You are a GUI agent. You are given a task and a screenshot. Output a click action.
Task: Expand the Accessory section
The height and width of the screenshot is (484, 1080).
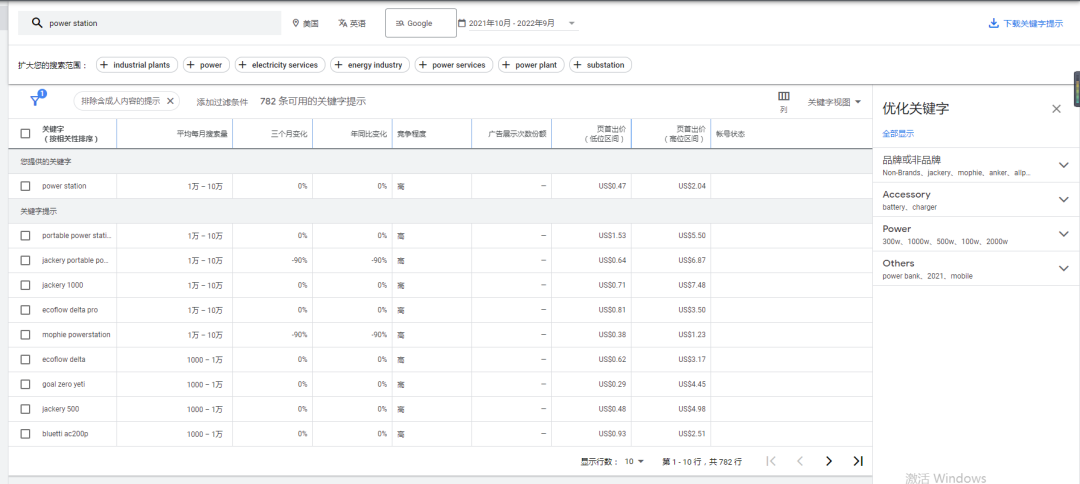click(x=1063, y=200)
